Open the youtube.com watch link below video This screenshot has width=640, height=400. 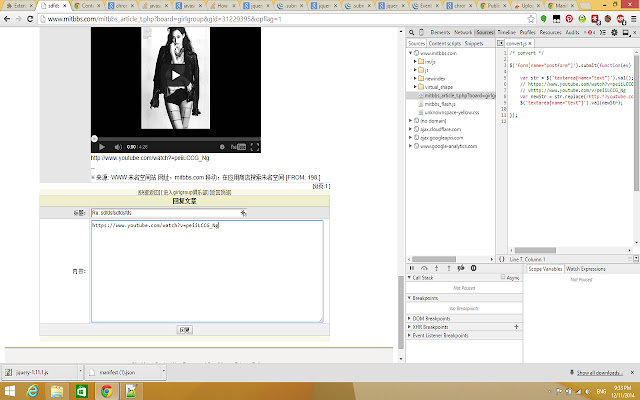click(150, 158)
